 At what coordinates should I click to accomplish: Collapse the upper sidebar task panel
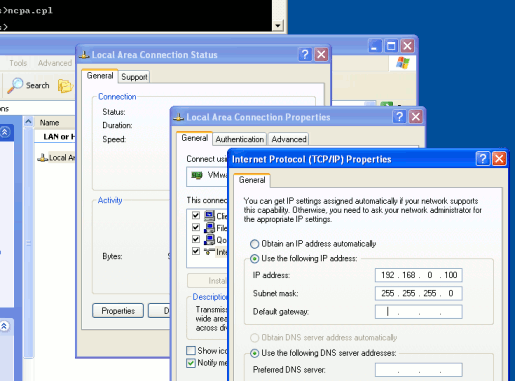point(5,132)
